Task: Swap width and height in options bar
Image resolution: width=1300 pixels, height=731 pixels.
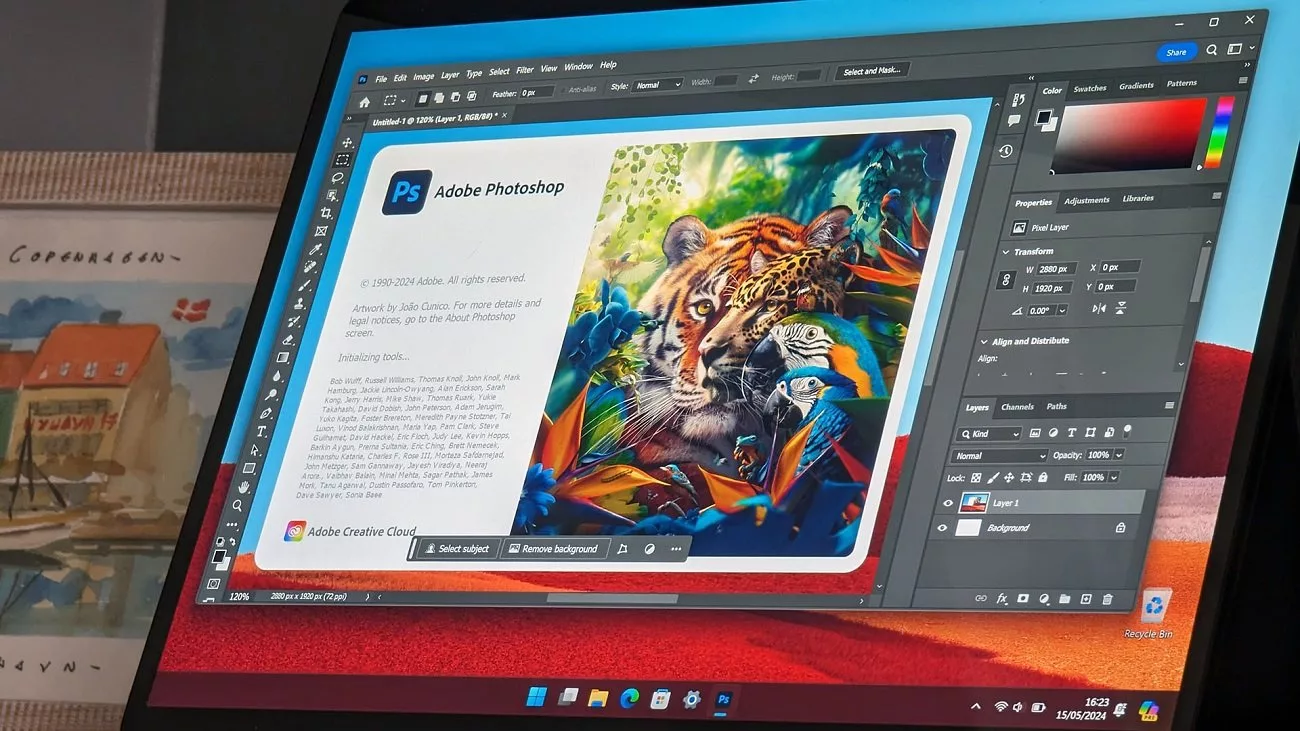Action: [x=753, y=78]
